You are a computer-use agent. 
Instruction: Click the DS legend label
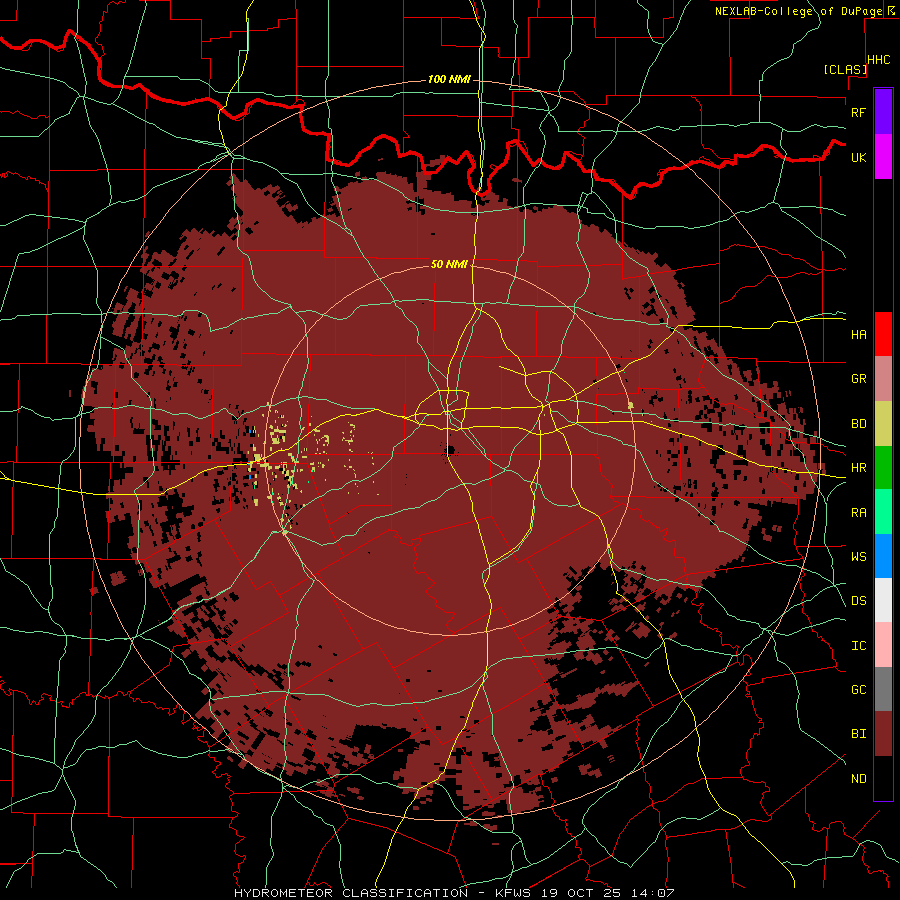[858, 601]
